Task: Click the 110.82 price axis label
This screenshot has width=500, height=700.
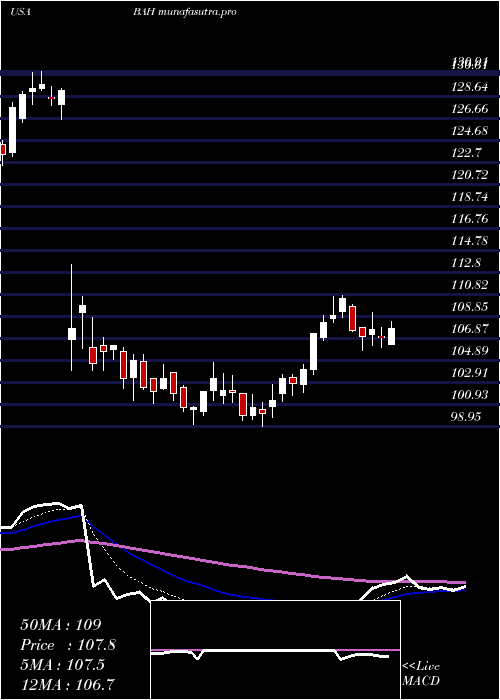Action: click(x=470, y=285)
